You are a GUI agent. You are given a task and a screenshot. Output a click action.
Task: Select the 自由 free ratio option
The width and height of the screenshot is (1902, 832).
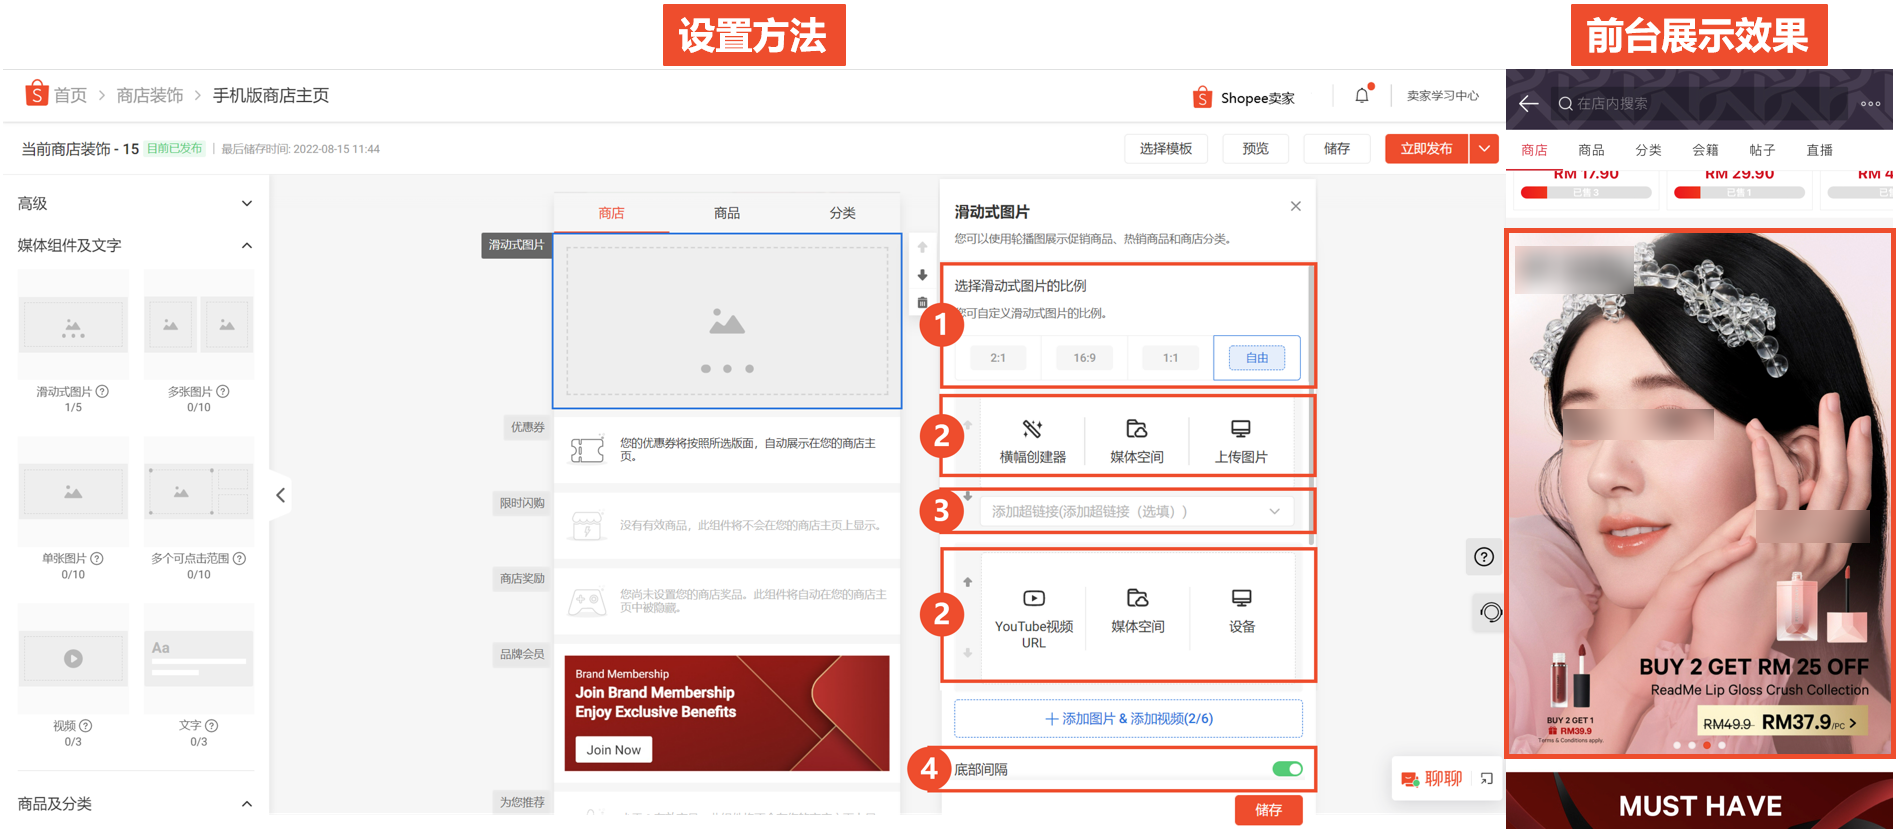click(1257, 358)
